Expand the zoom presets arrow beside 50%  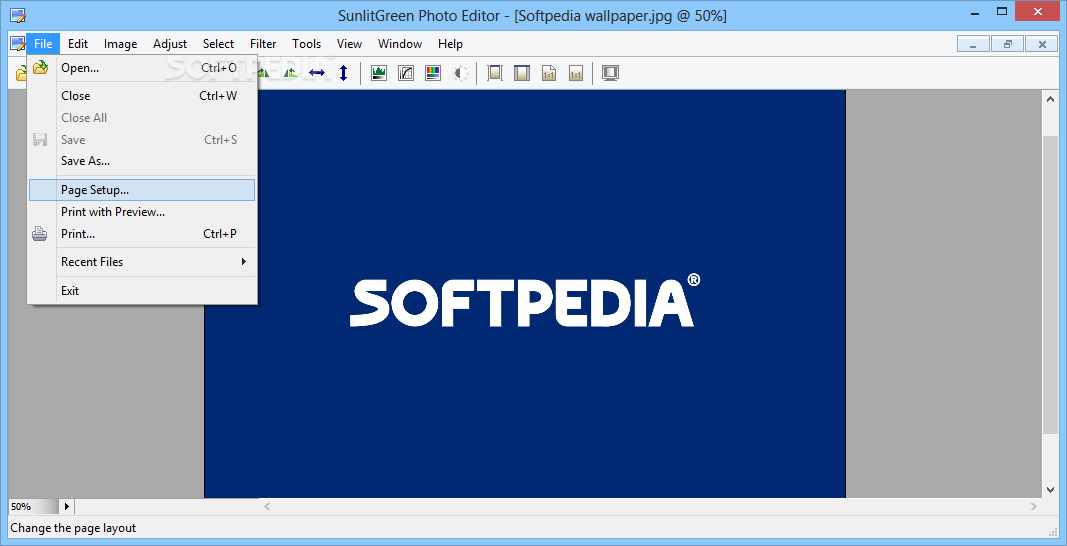(67, 507)
